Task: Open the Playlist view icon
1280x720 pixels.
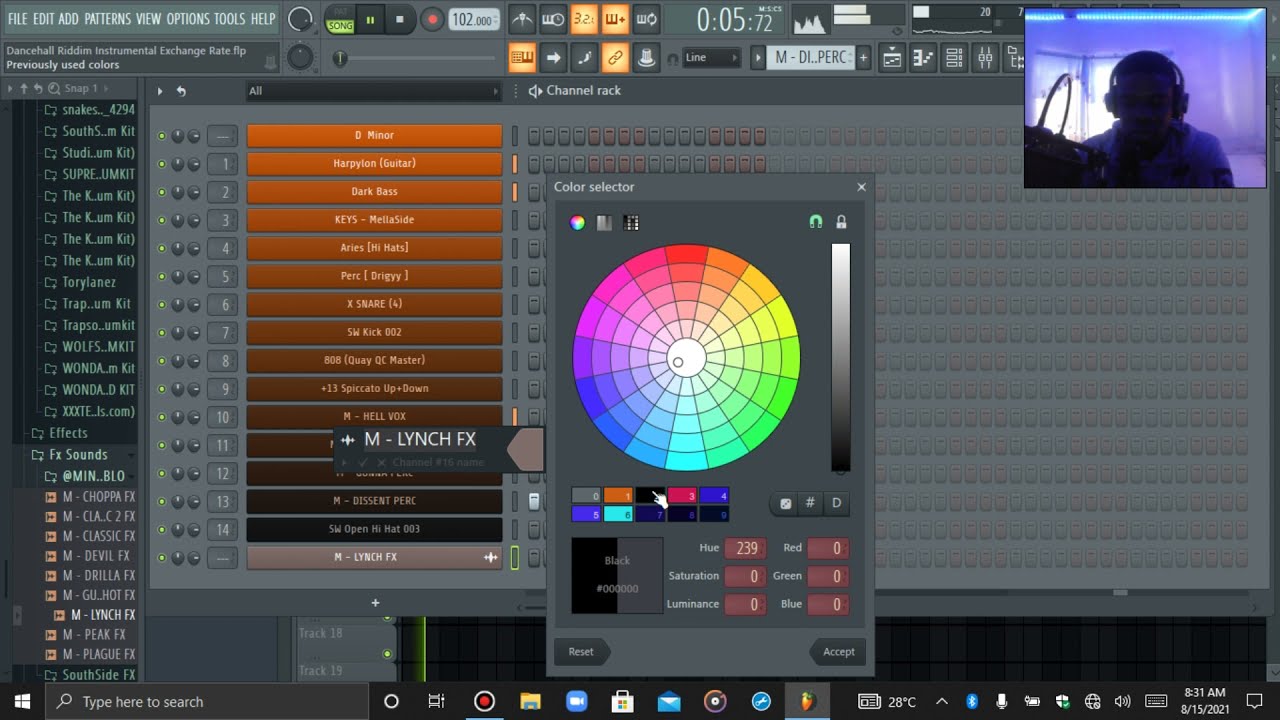Action: (x=891, y=58)
